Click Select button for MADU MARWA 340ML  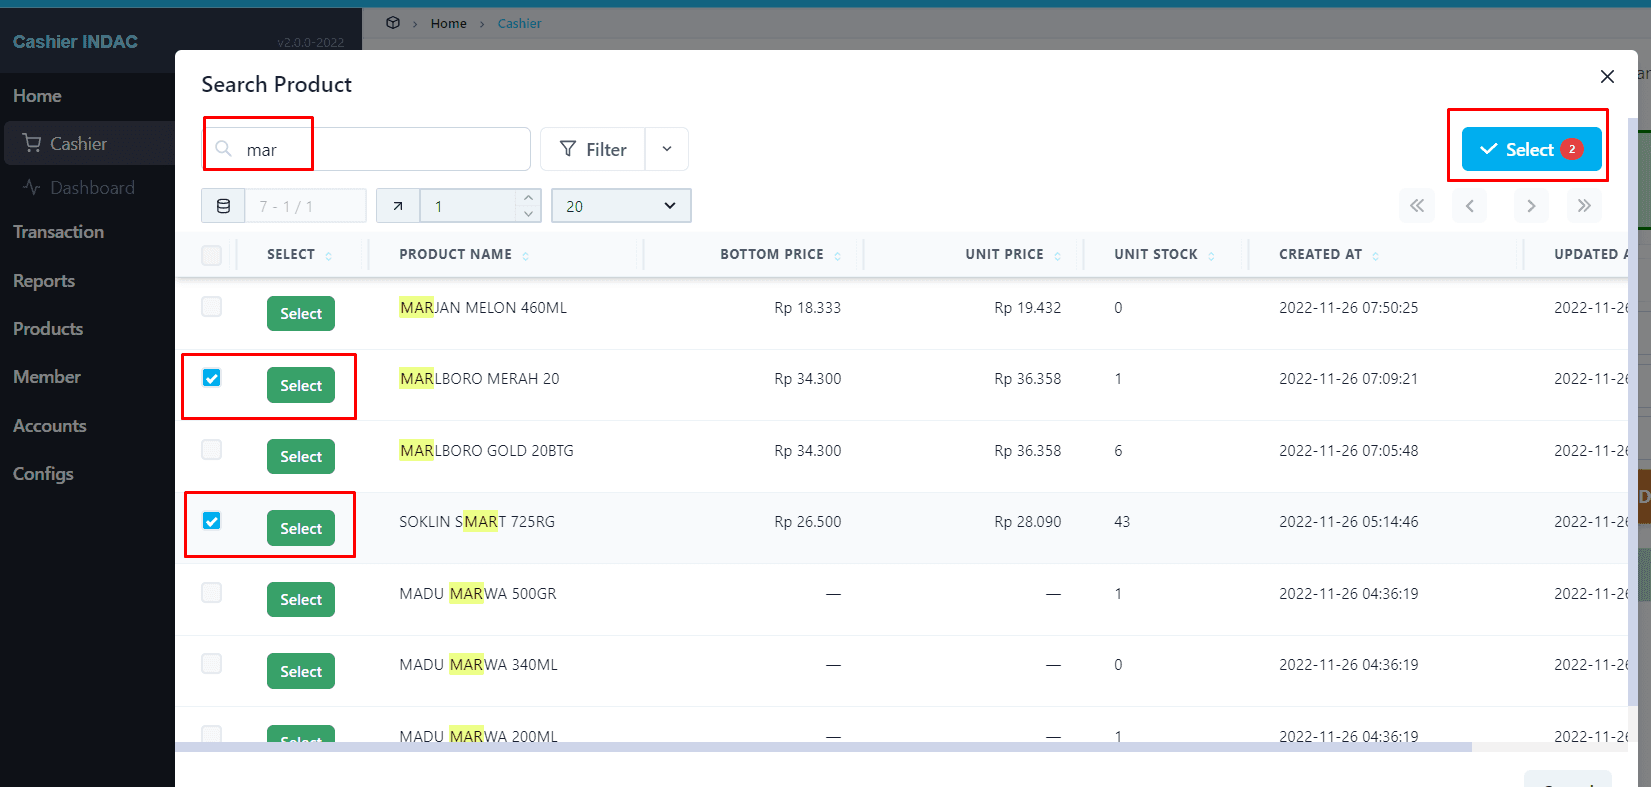301,671
